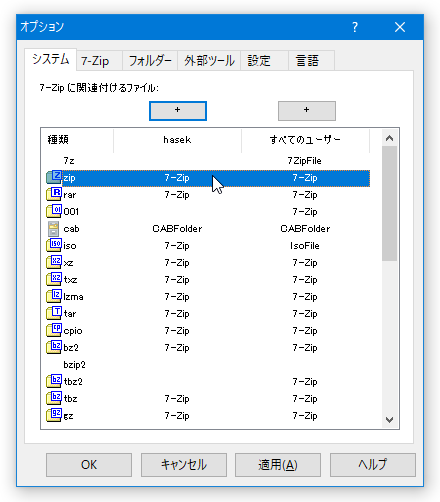This screenshot has height=502, width=440.
Task: Click the txz file type icon
Action: [54, 279]
